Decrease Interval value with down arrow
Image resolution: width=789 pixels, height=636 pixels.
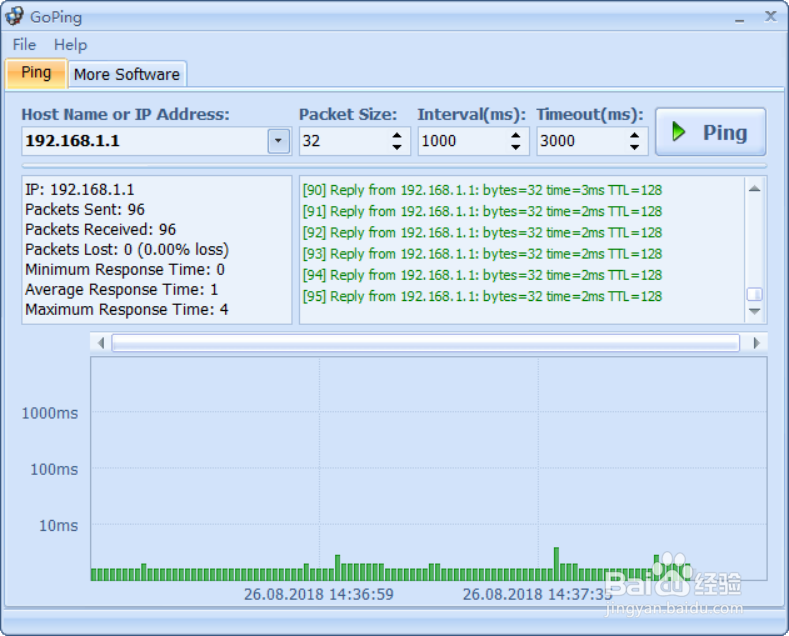[516, 147]
